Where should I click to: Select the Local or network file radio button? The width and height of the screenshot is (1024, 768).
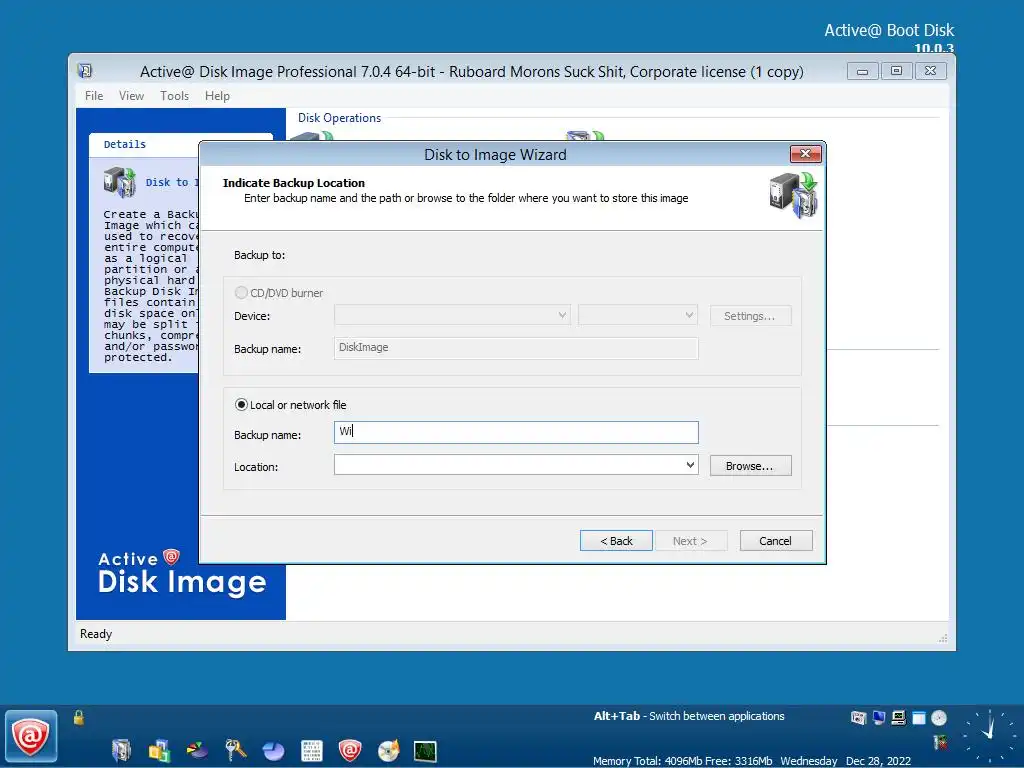tap(241, 405)
